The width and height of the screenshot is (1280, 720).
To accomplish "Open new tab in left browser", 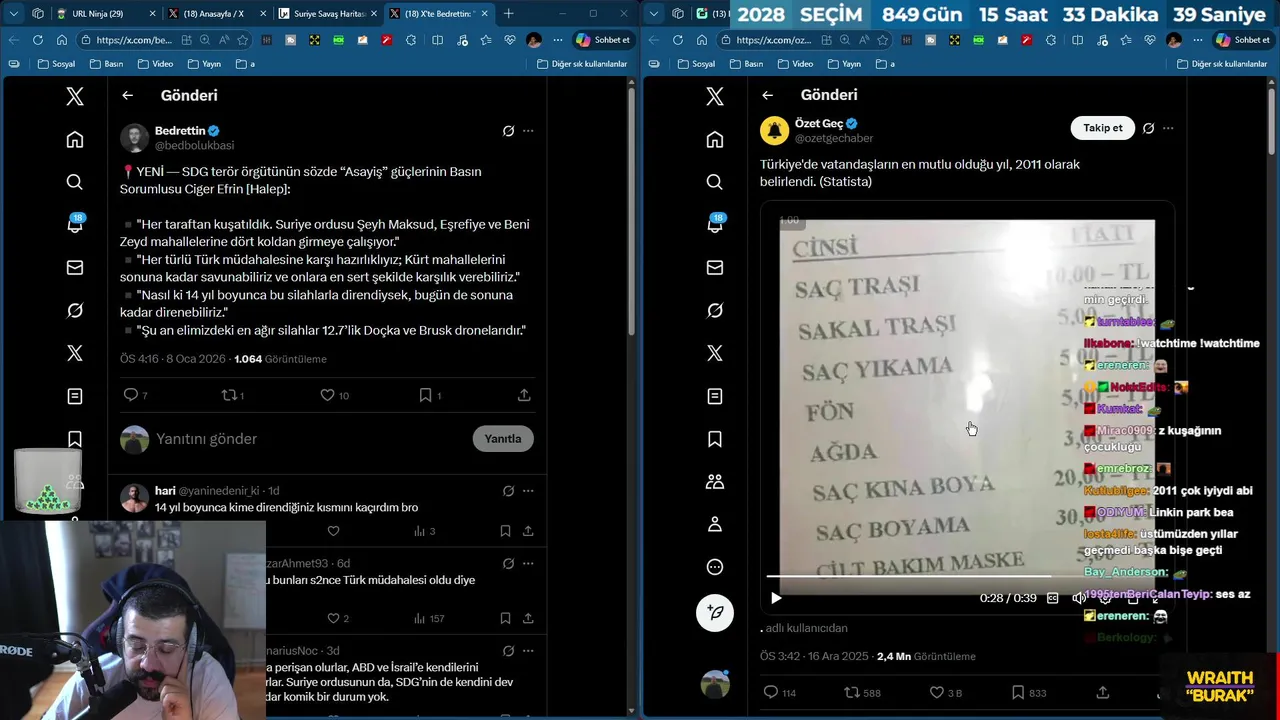I will coord(508,14).
